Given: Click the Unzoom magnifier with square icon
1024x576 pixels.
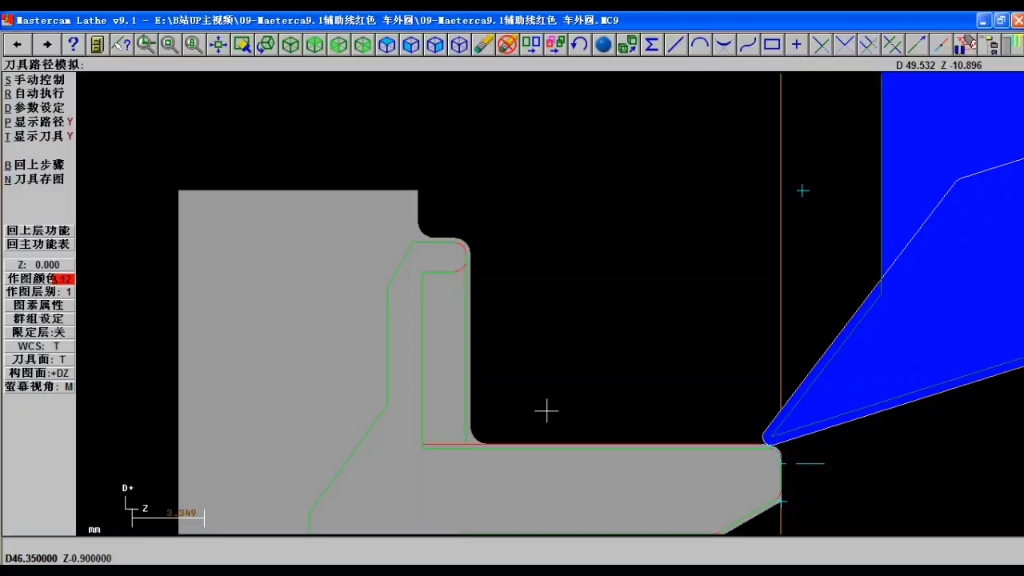Looking at the screenshot, I should pyautogui.click(x=169, y=44).
